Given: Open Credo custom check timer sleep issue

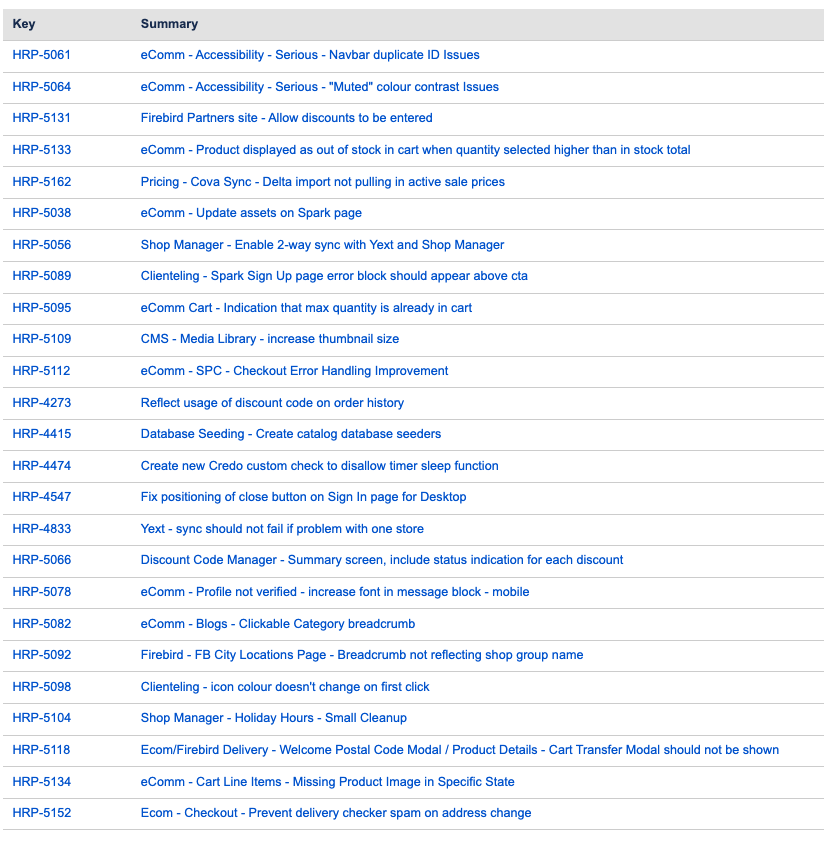Looking at the screenshot, I should [319, 466].
